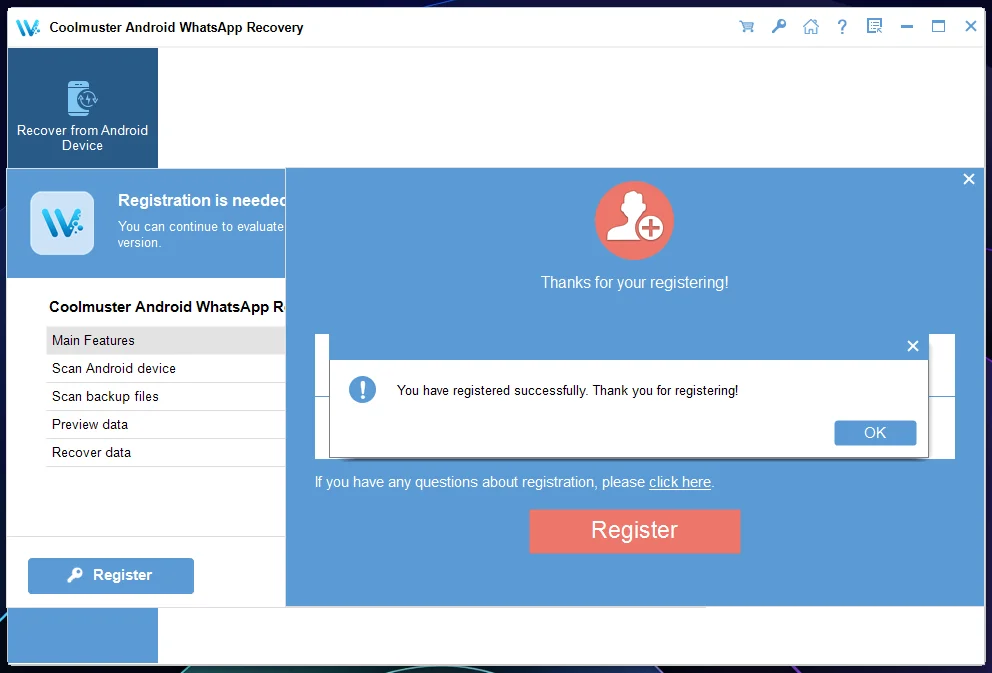Confirm the success message with OK
This screenshot has height=673, width=992.
[x=875, y=433]
